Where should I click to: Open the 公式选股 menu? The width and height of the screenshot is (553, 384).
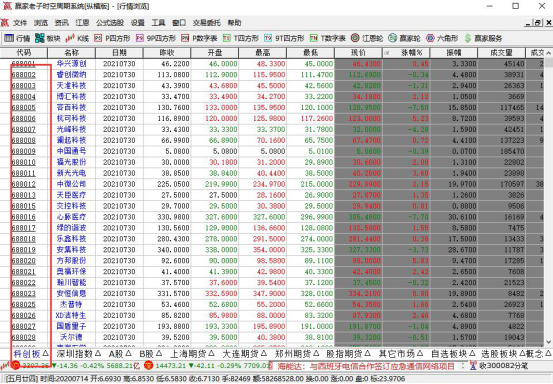(110, 23)
